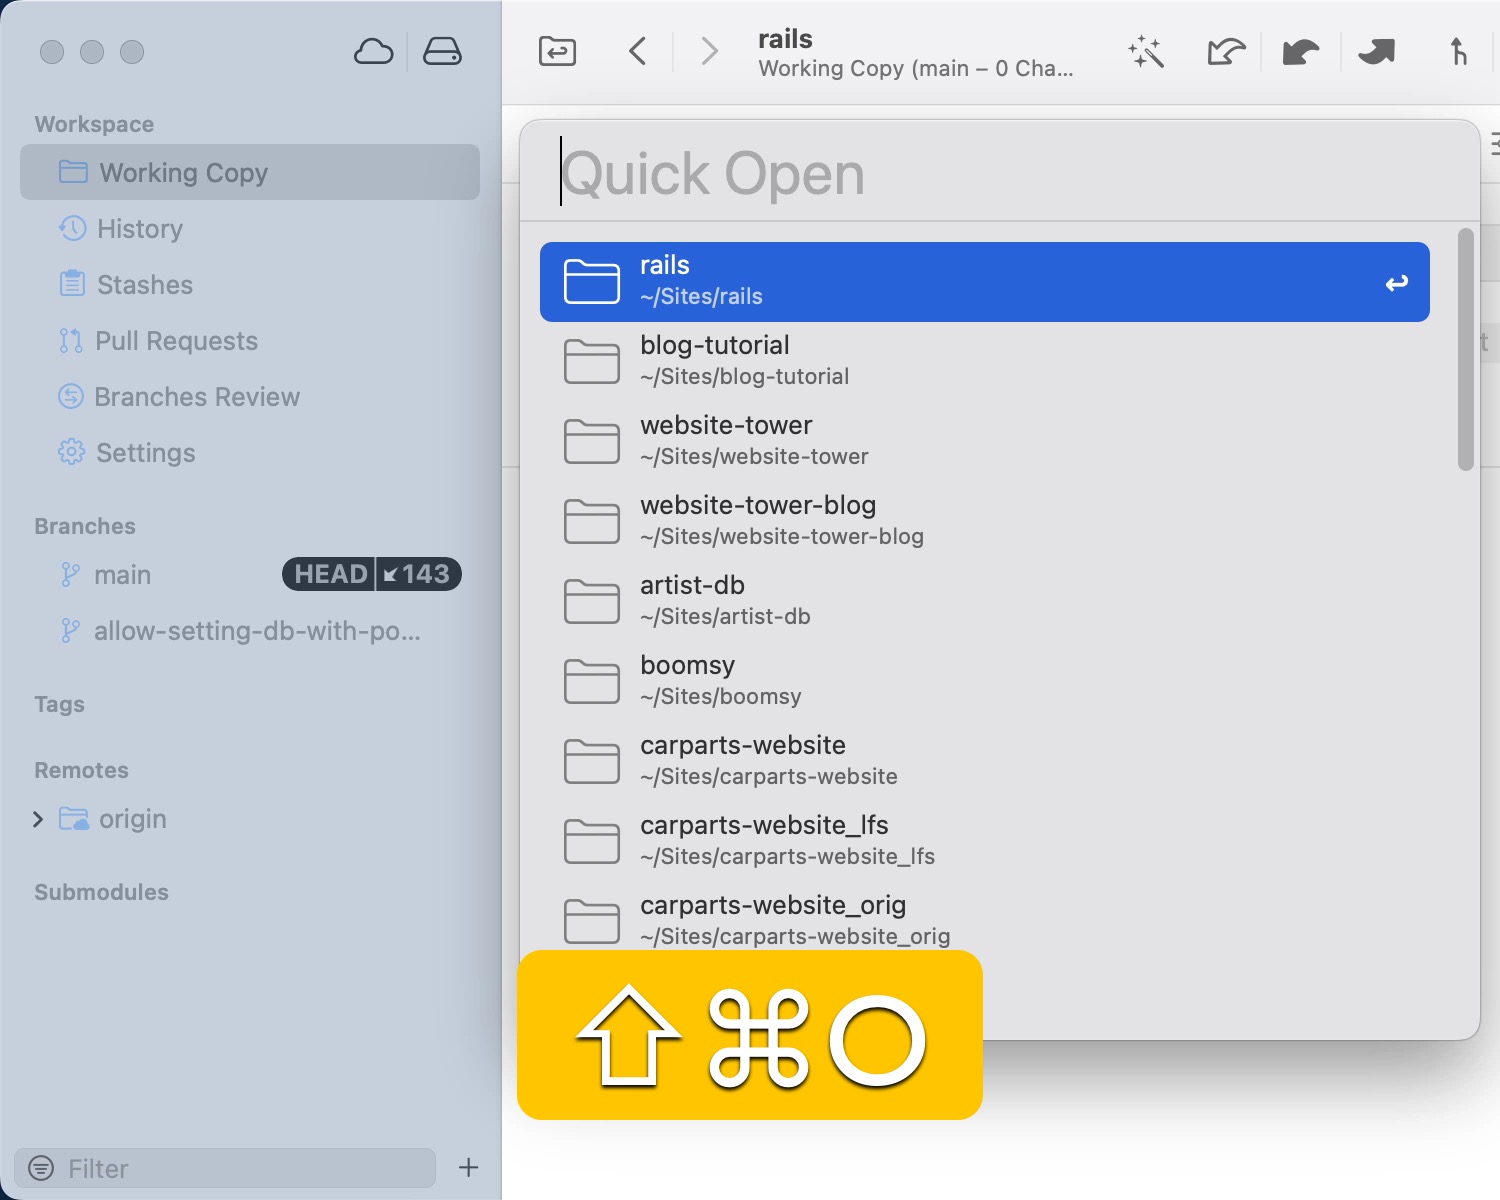Viewport: 1500px width, 1200px height.
Task: Open the rails repository result
Action: pyautogui.click(x=985, y=282)
